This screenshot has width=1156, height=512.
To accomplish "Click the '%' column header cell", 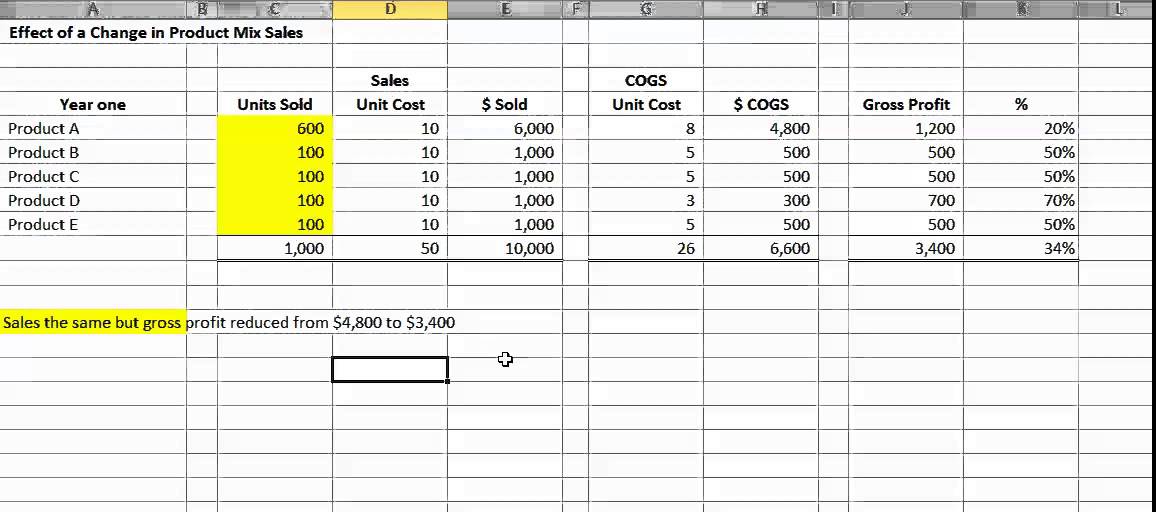I will (1020, 104).
